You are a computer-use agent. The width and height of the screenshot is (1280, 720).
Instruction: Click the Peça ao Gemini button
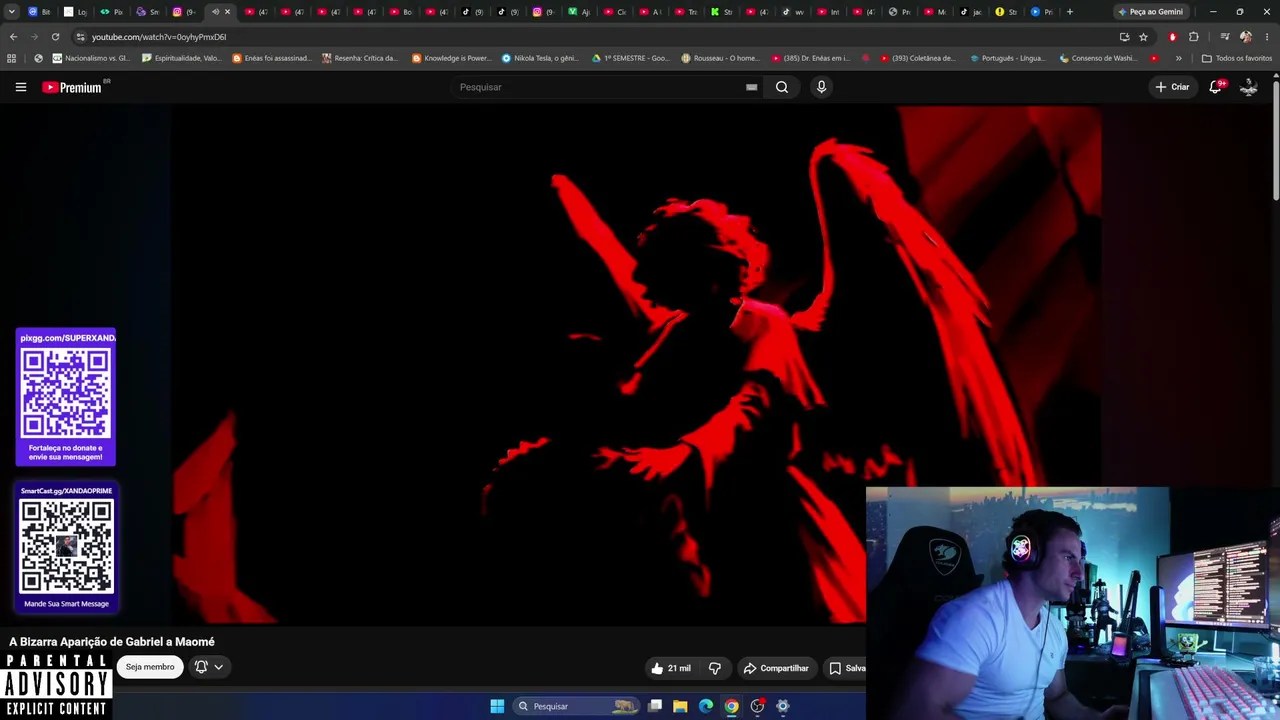(x=1150, y=12)
